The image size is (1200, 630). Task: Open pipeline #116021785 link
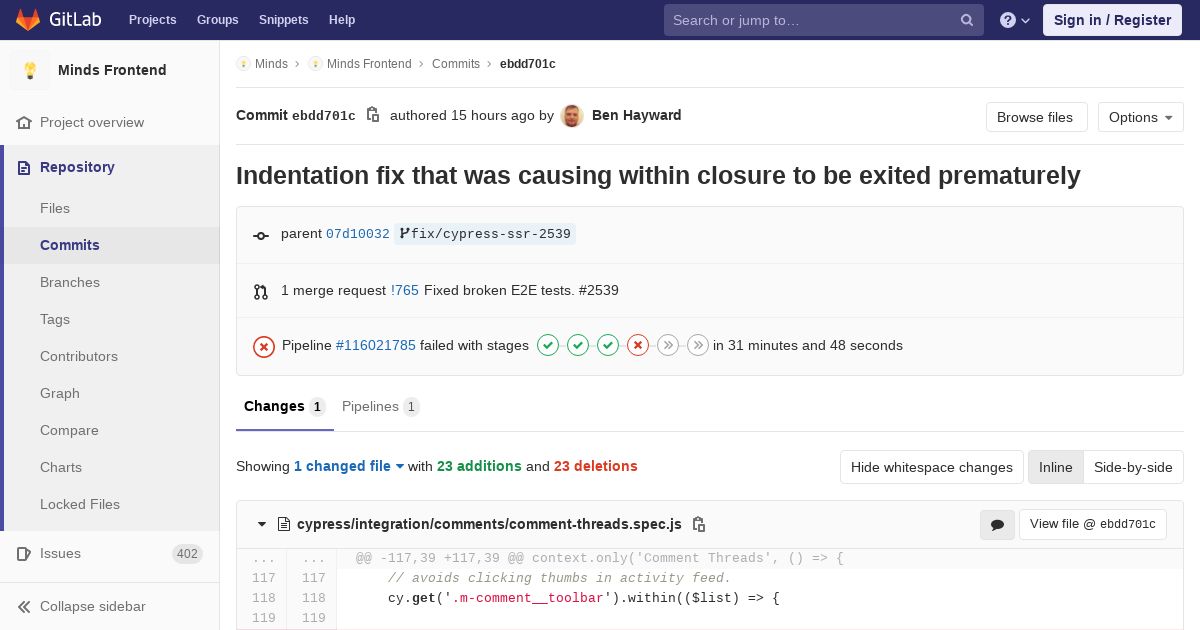coord(375,345)
